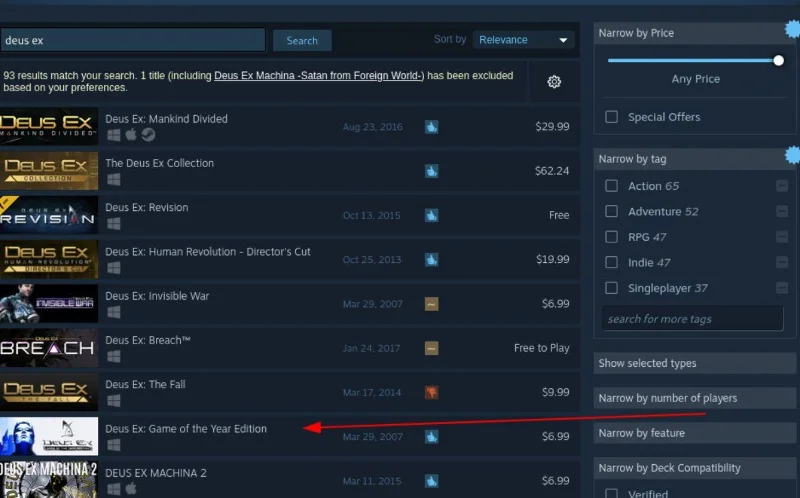The height and width of the screenshot is (498, 800).
Task: Exclude the Indie tag with minus icon
Action: (782, 262)
